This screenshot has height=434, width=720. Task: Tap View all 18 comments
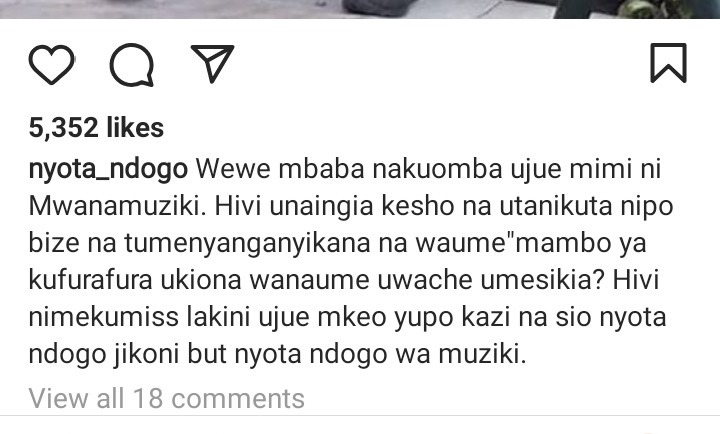coord(166,398)
